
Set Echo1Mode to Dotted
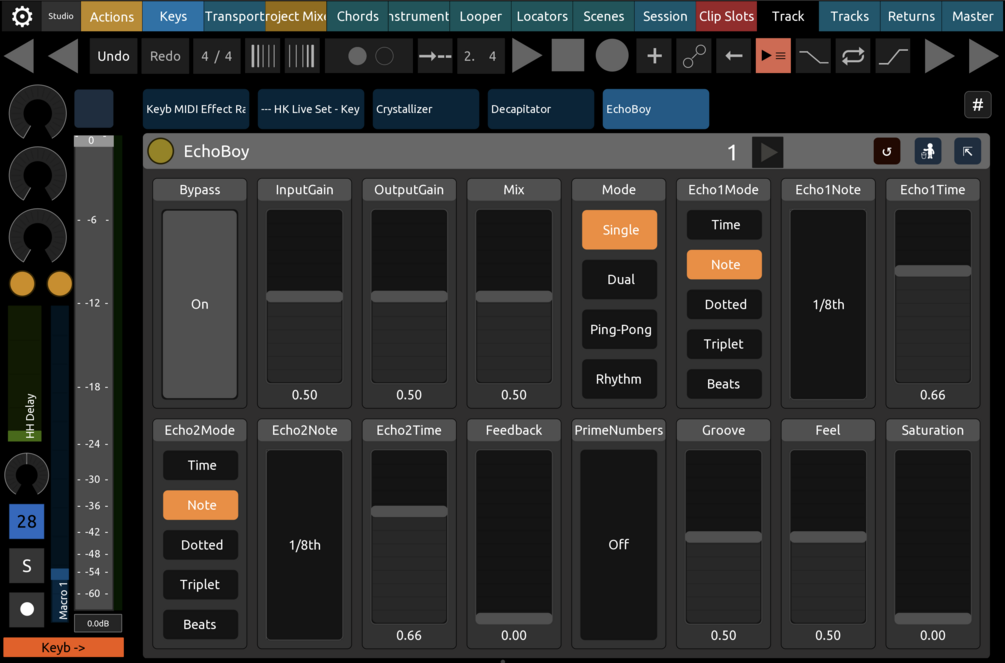point(724,304)
